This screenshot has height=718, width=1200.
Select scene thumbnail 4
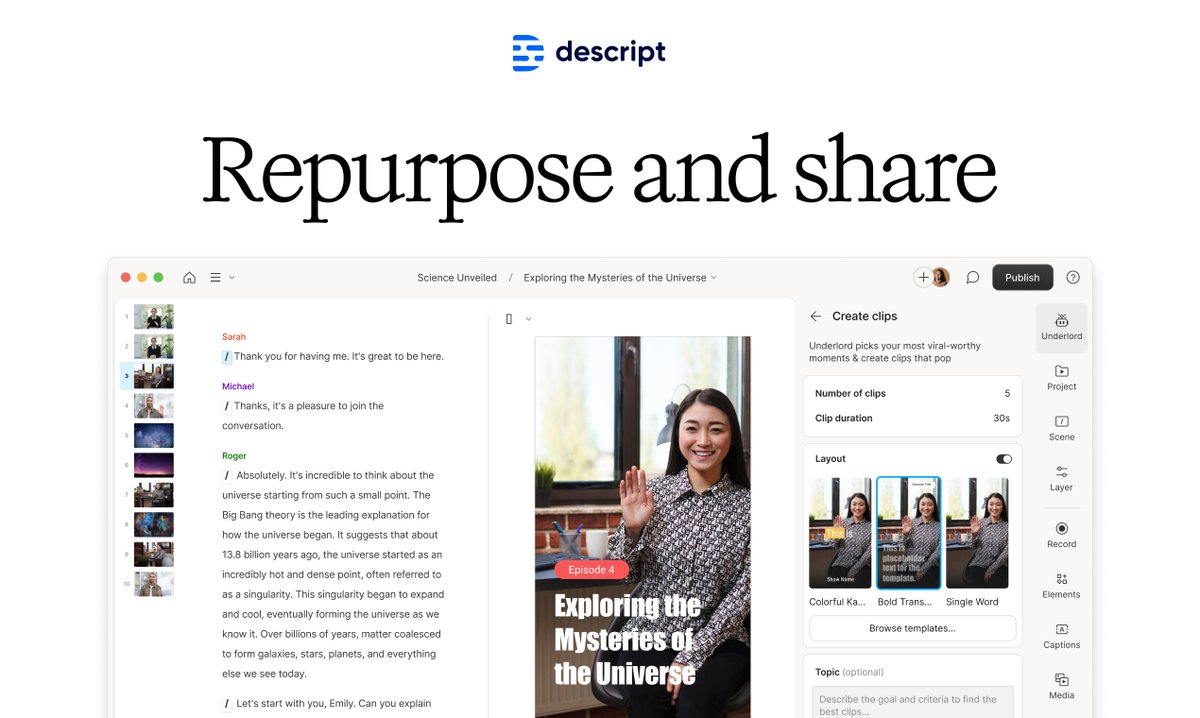154,406
